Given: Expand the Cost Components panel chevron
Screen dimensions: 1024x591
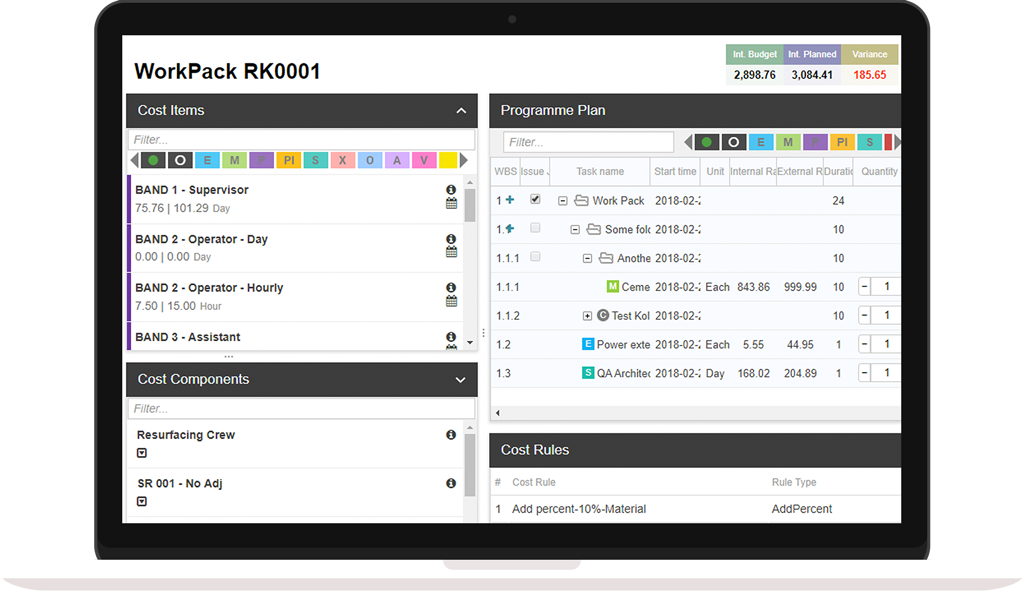Looking at the screenshot, I should click(460, 380).
